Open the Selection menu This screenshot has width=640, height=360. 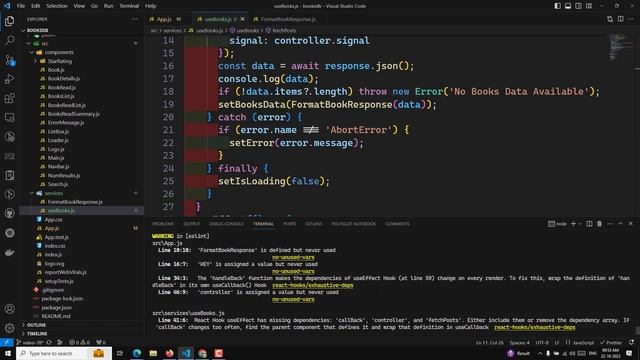pyautogui.click(x=57, y=6)
